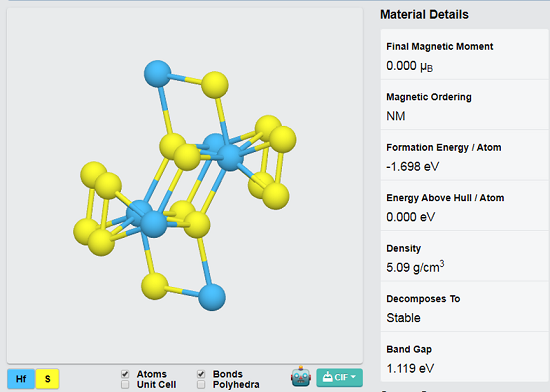Click the blue Hf element legend swatch
The height and width of the screenshot is (392, 550).
(x=21, y=379)
